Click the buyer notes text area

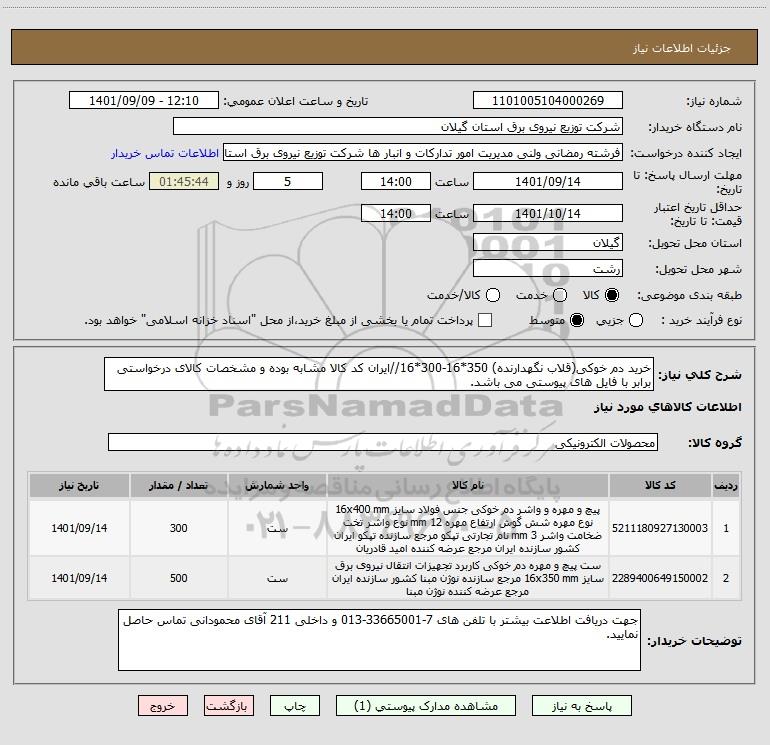pyautogui.click(x=380, y=640)
